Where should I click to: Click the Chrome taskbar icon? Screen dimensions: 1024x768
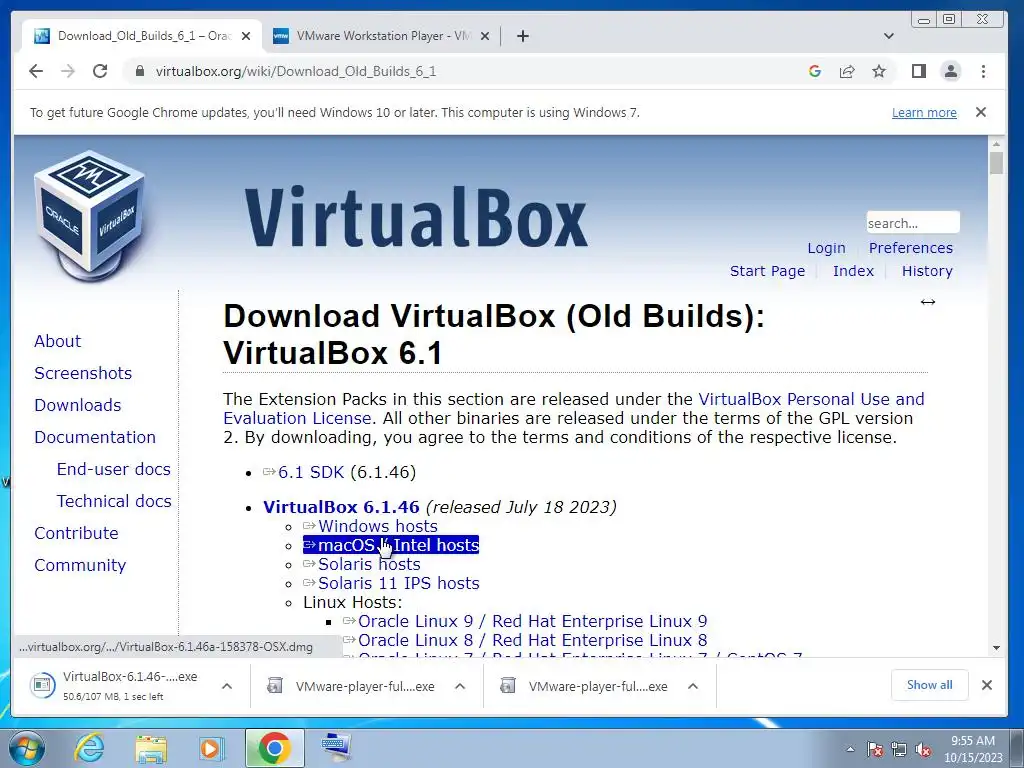pos(274,748)
